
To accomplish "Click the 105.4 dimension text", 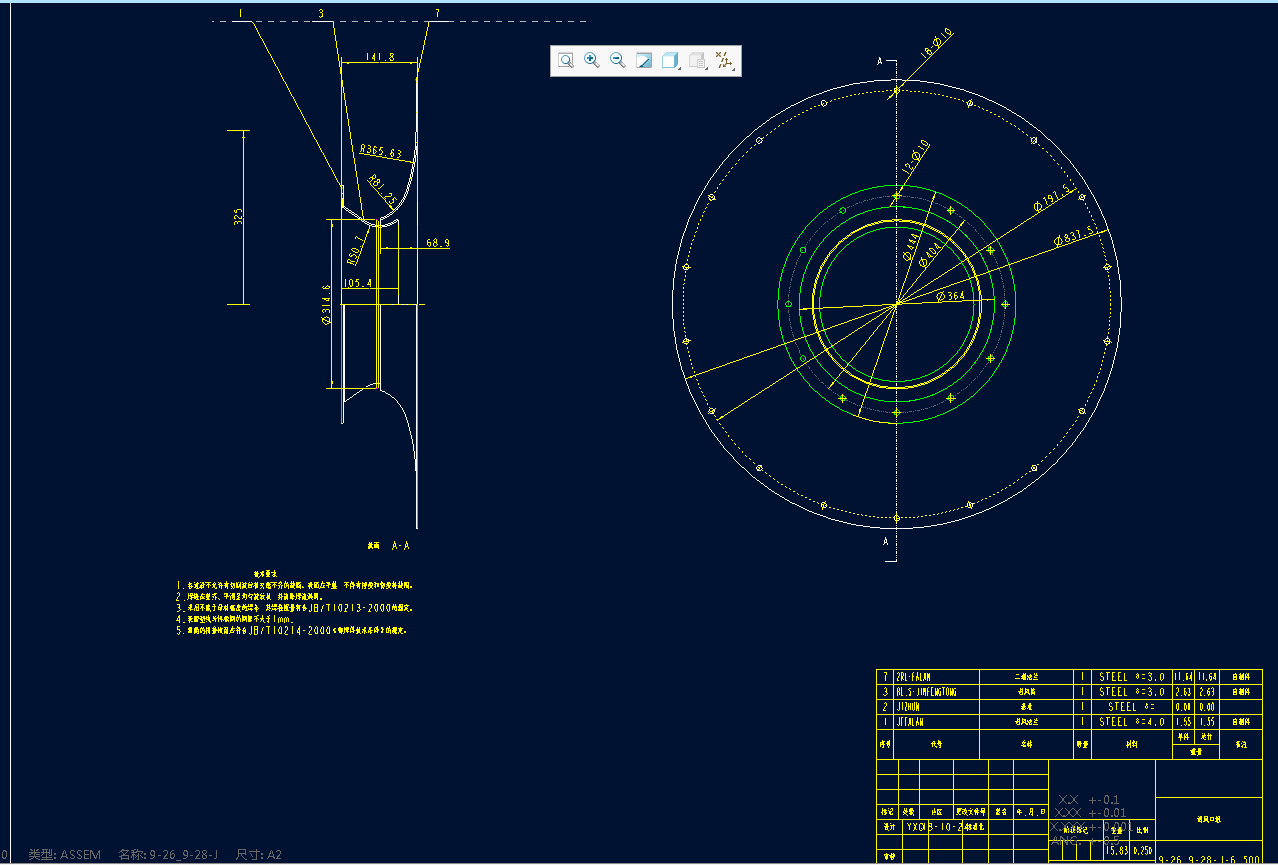I will (357, 283).
